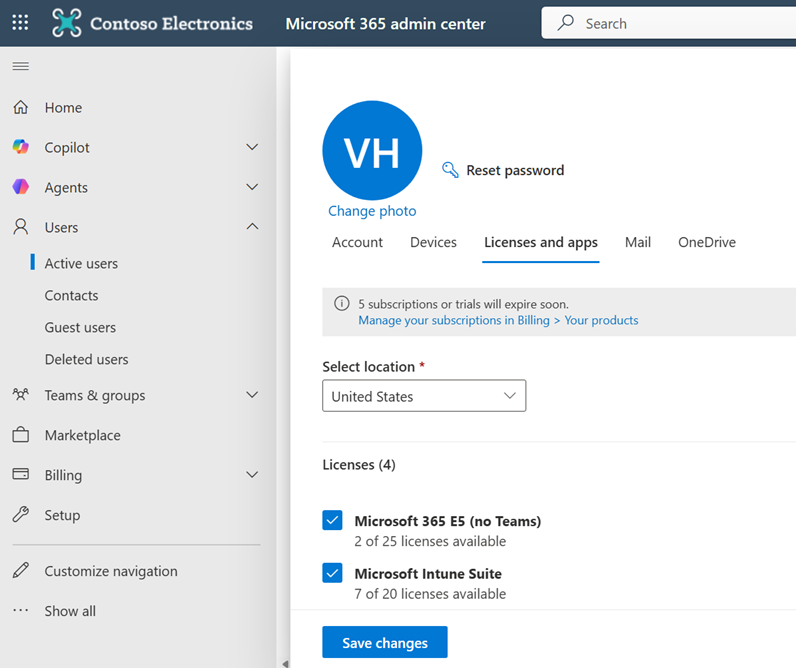Switch to the Mail tab
This screenshot has height=668, width=797.
pos(638,242)
